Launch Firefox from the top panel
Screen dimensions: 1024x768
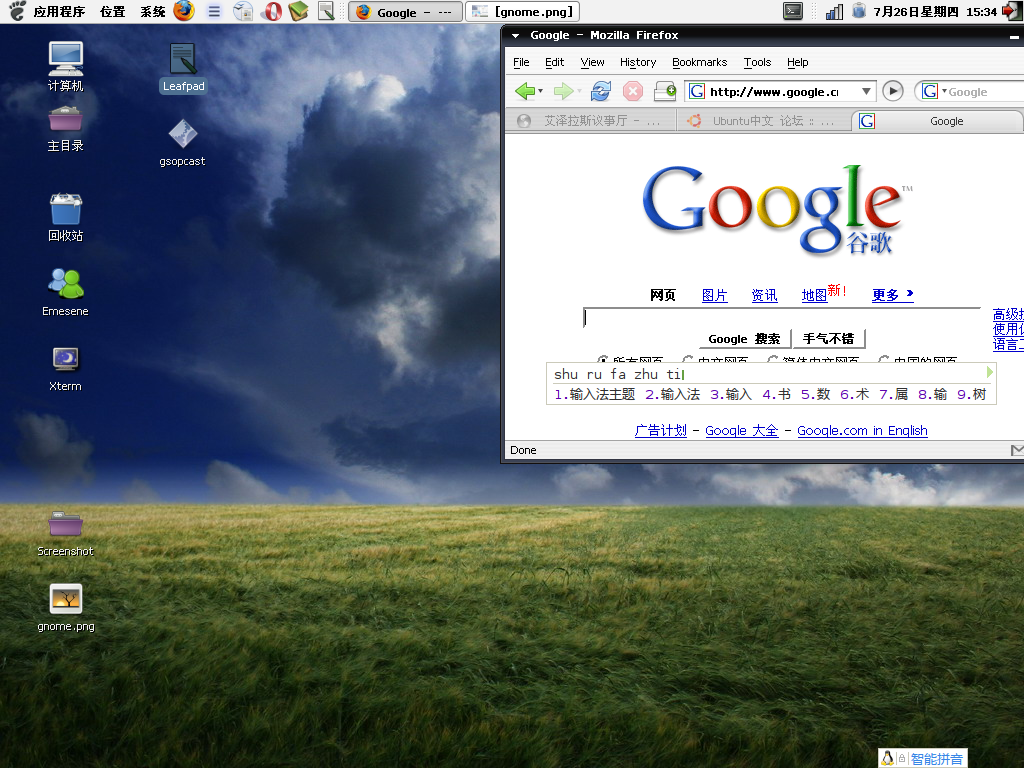point(184,11)
